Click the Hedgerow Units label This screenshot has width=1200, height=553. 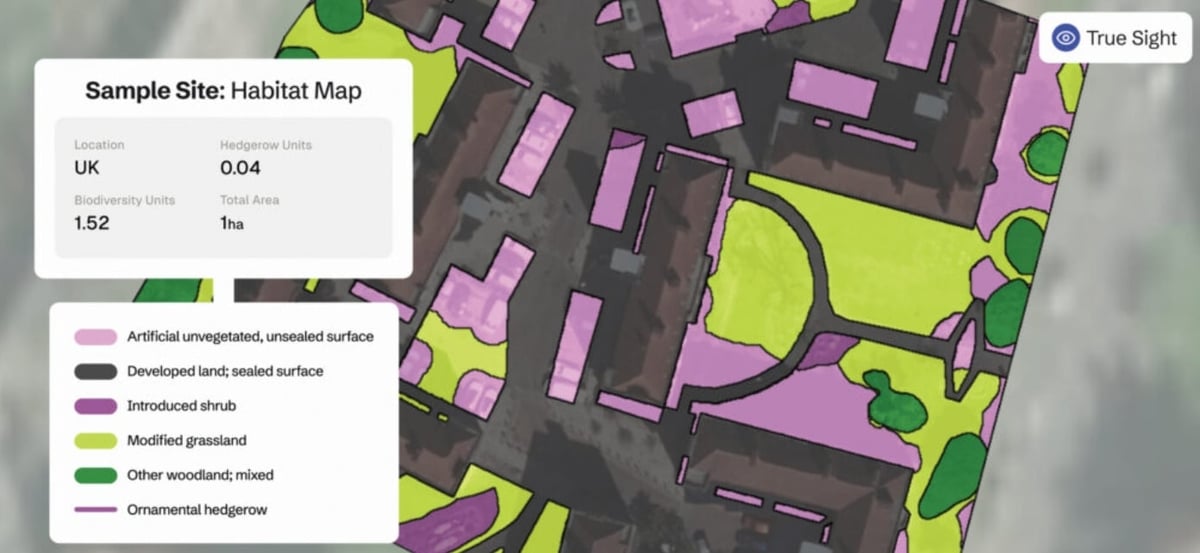[x=266, y=145]
